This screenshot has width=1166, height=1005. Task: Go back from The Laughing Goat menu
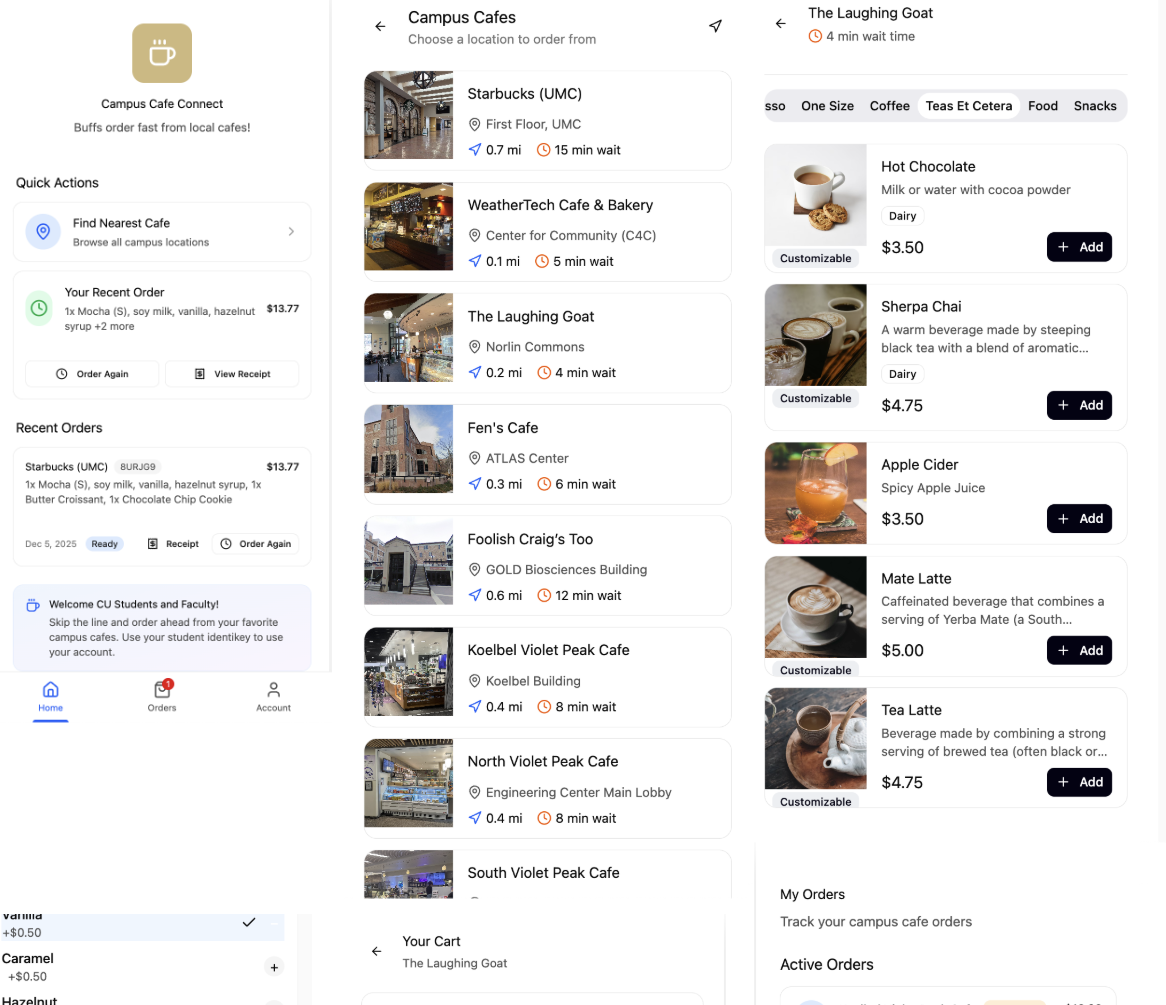(x=781, y=24)
